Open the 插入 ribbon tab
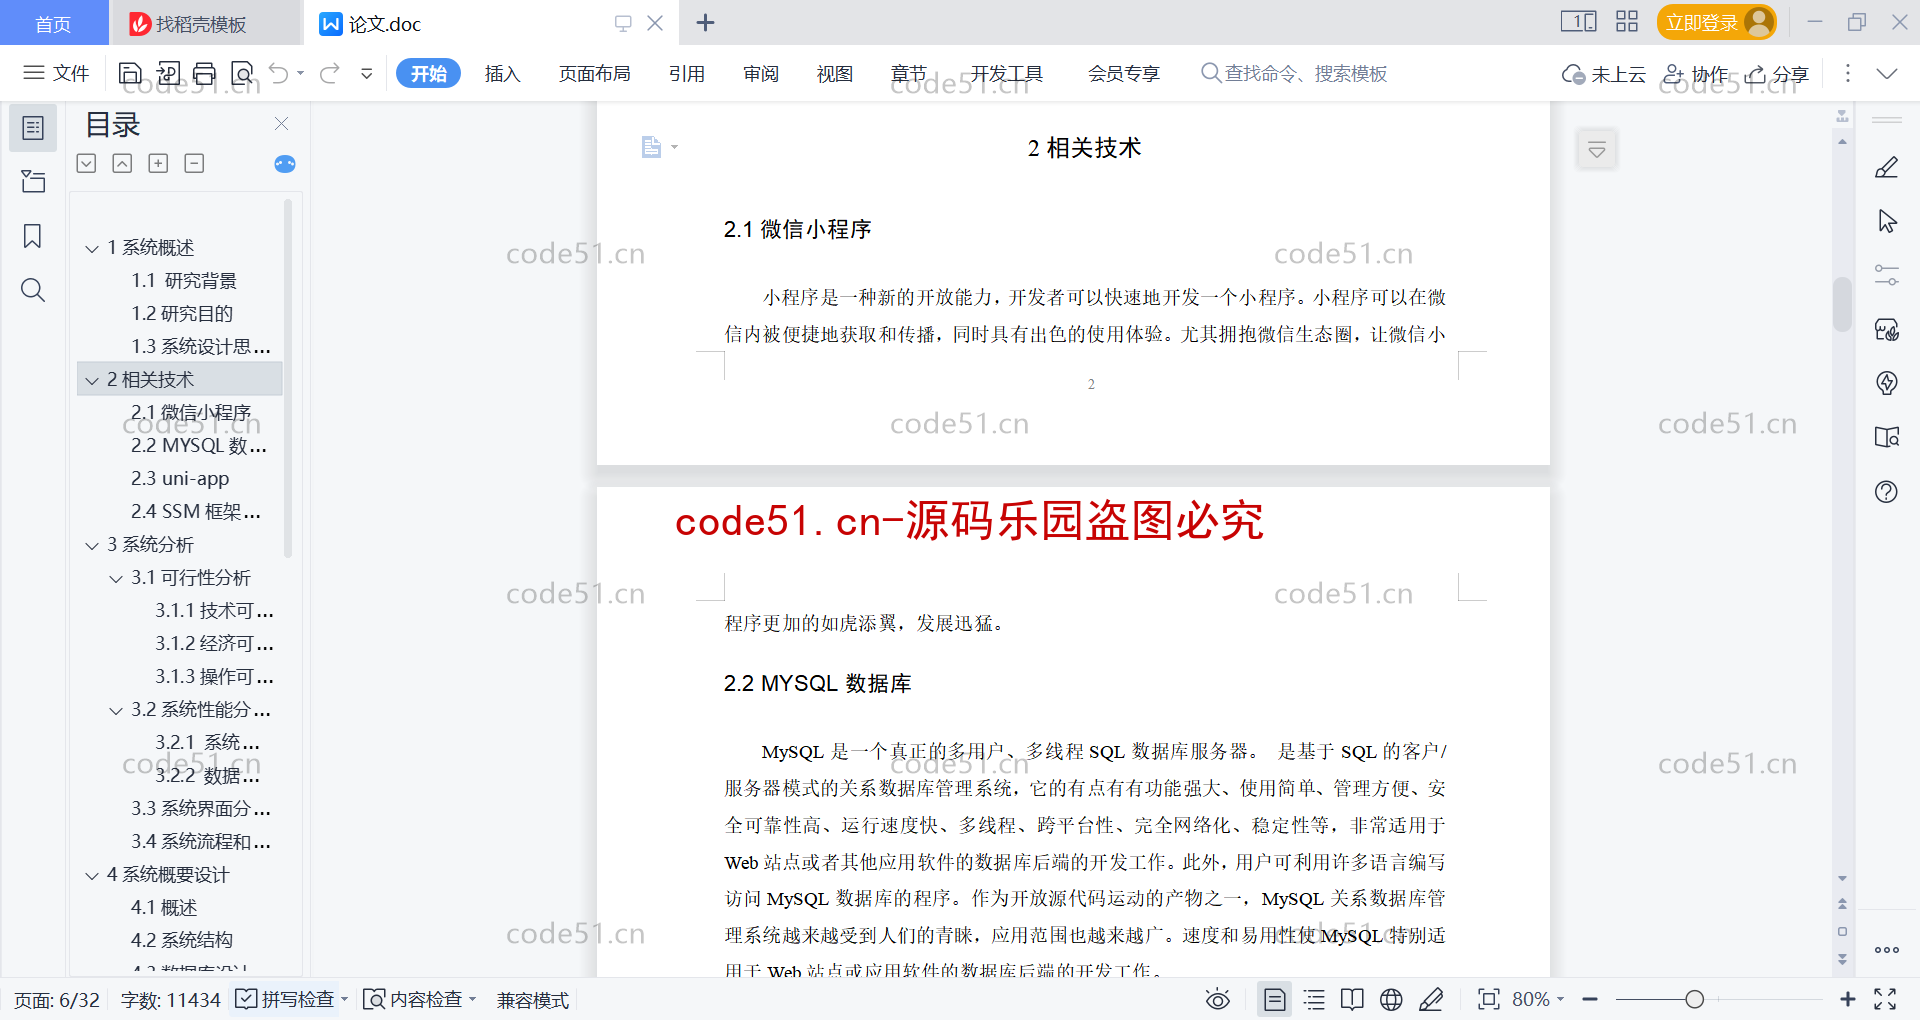This screenshot has width=1920, height=1020. tap(502, 73)
